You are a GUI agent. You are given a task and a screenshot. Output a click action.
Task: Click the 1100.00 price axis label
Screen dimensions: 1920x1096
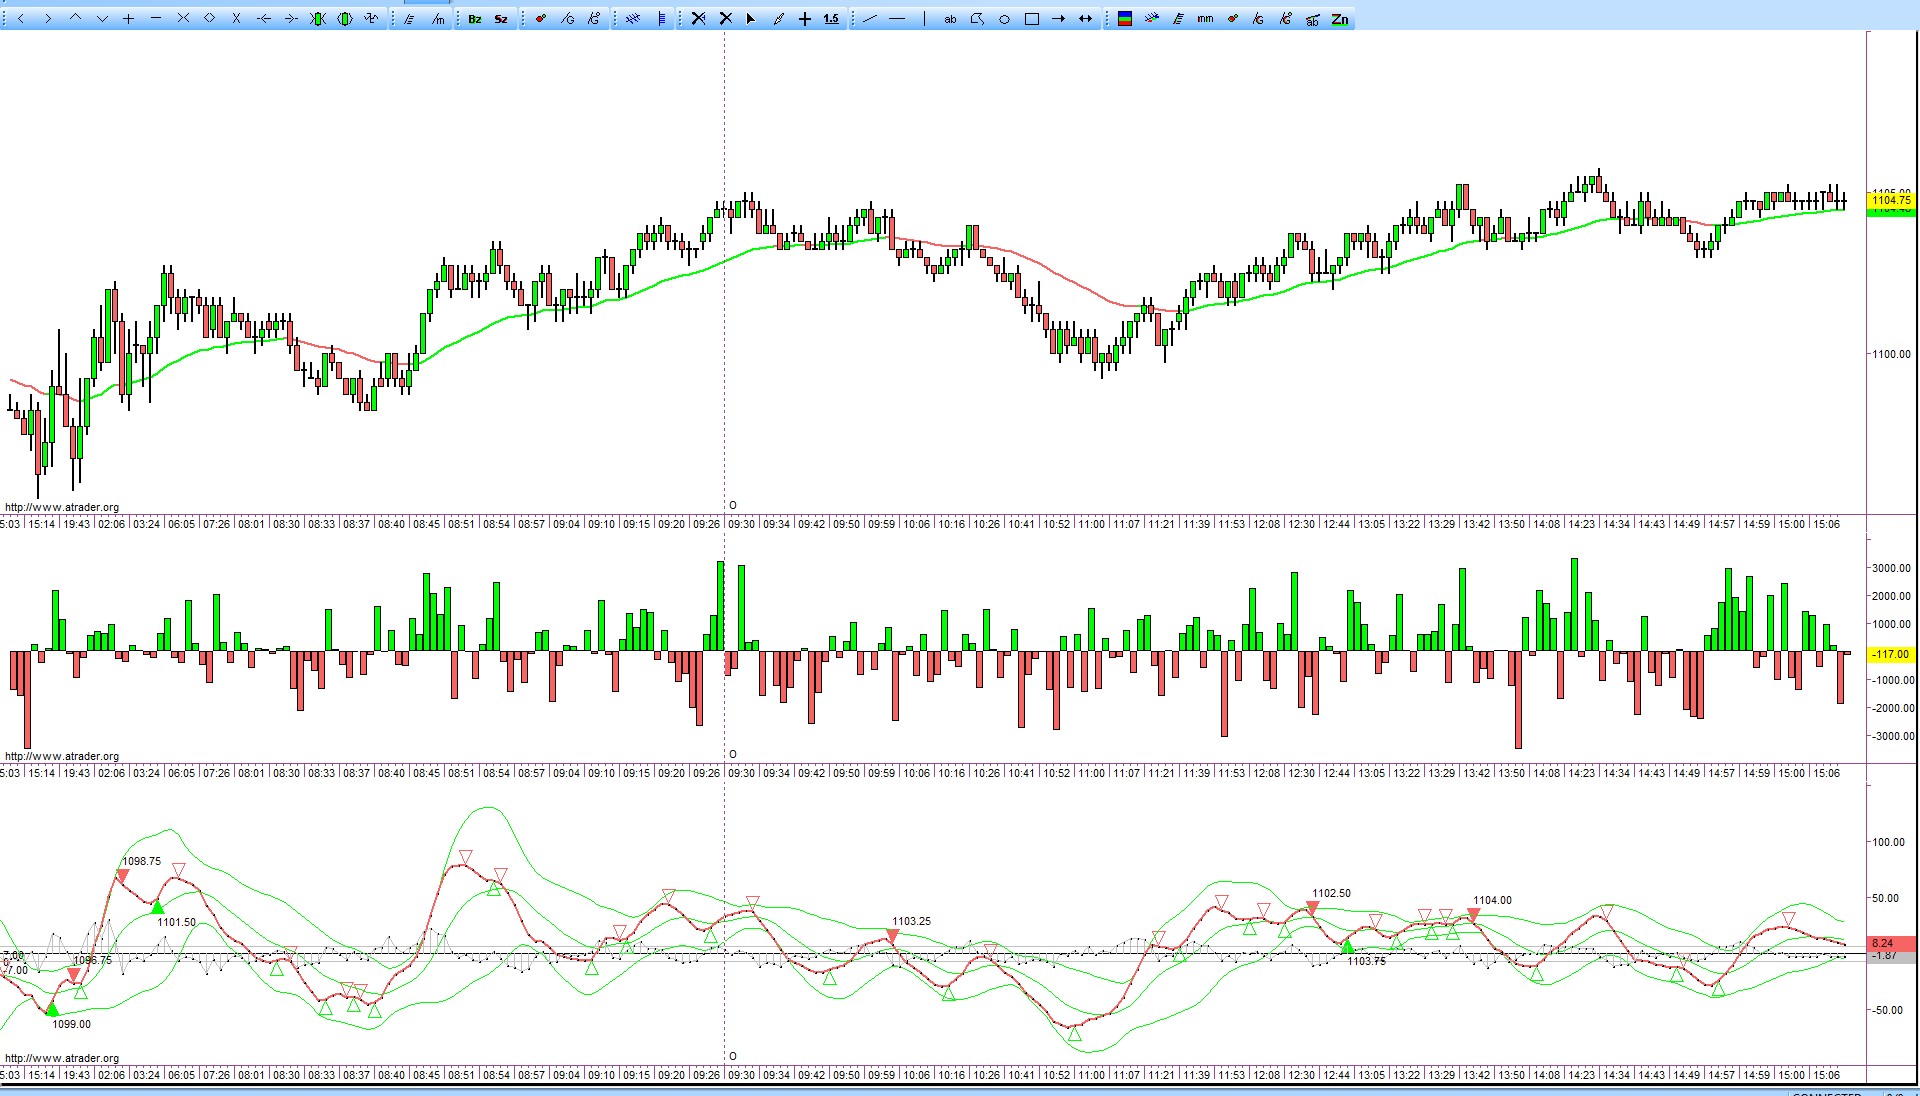(x=1891, y=354)
